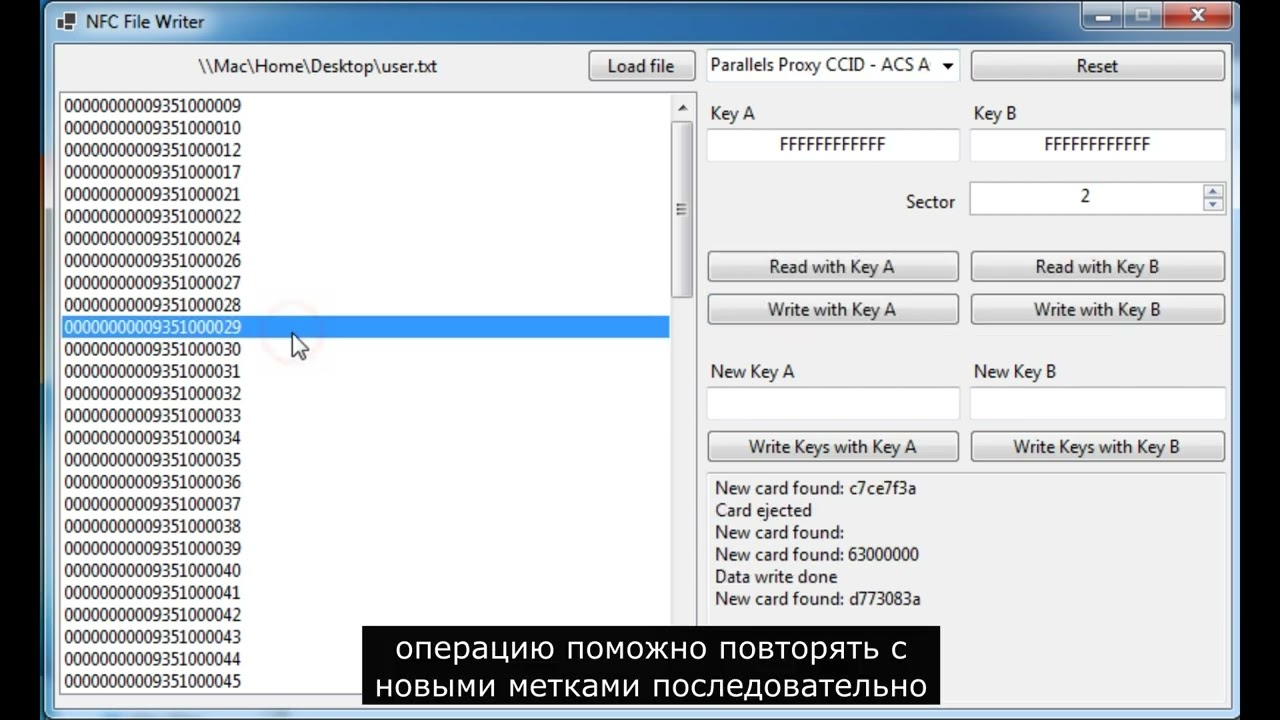This screenshot has height=720, width=1280.
Task: Click the list scrollbar up arrow
Action: [x=682, y=108]
